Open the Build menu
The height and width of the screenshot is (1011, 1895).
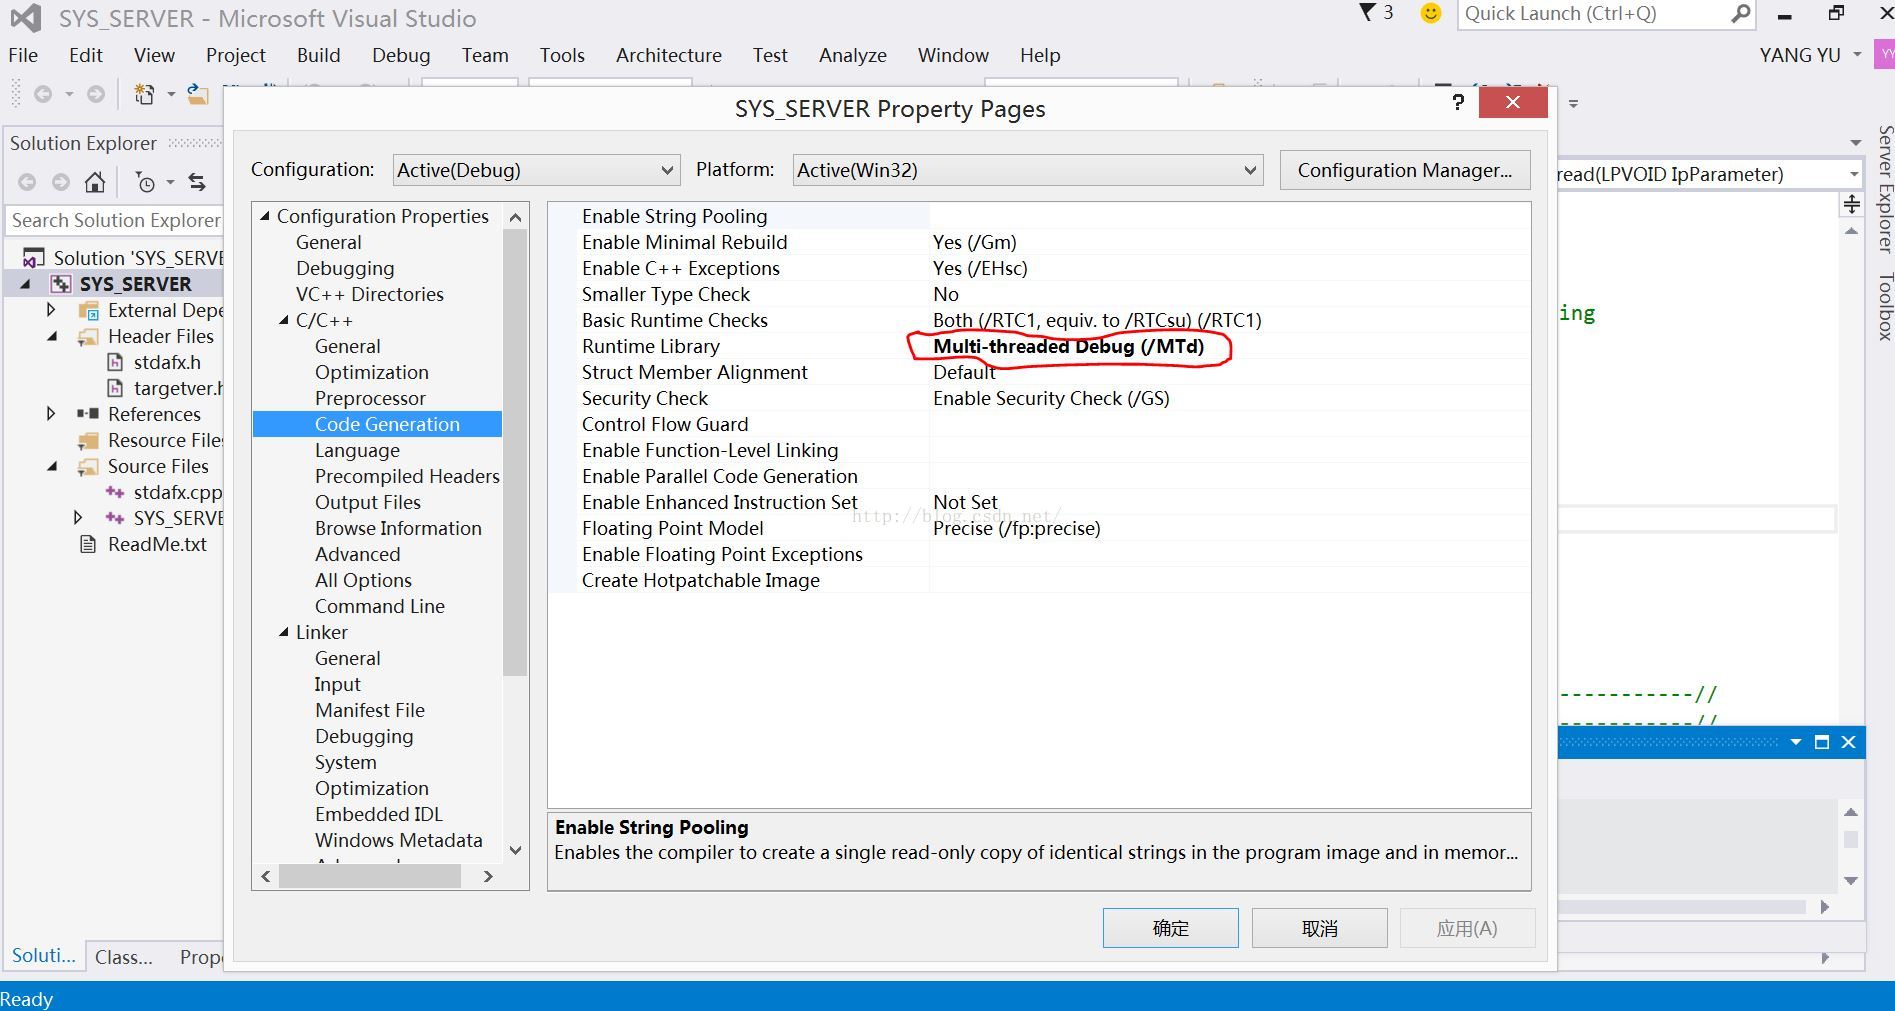[319, 55]
